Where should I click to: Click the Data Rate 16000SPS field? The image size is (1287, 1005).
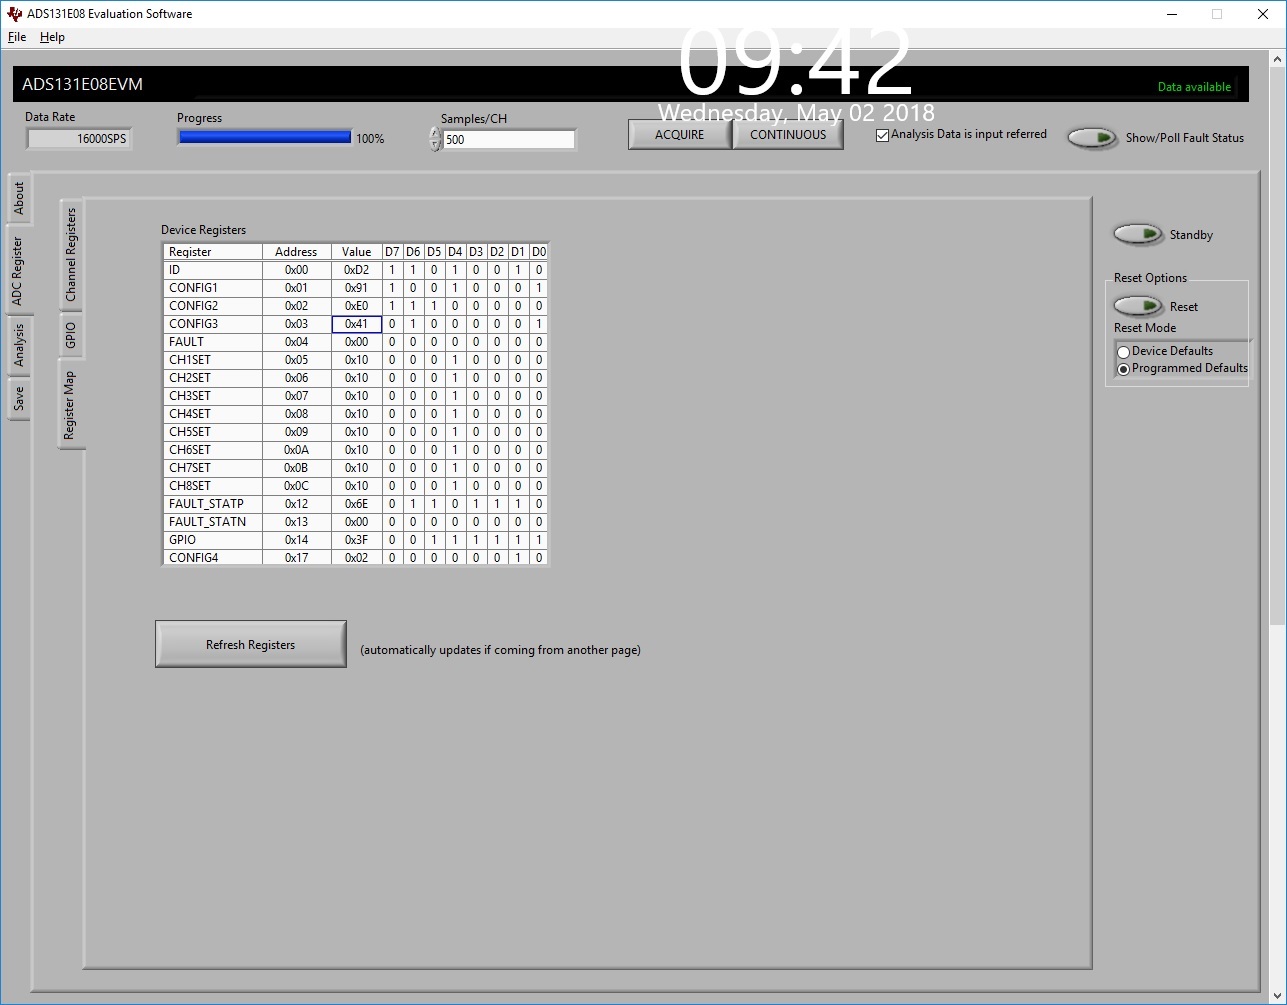pyautogui.click(x=79, y=139)
